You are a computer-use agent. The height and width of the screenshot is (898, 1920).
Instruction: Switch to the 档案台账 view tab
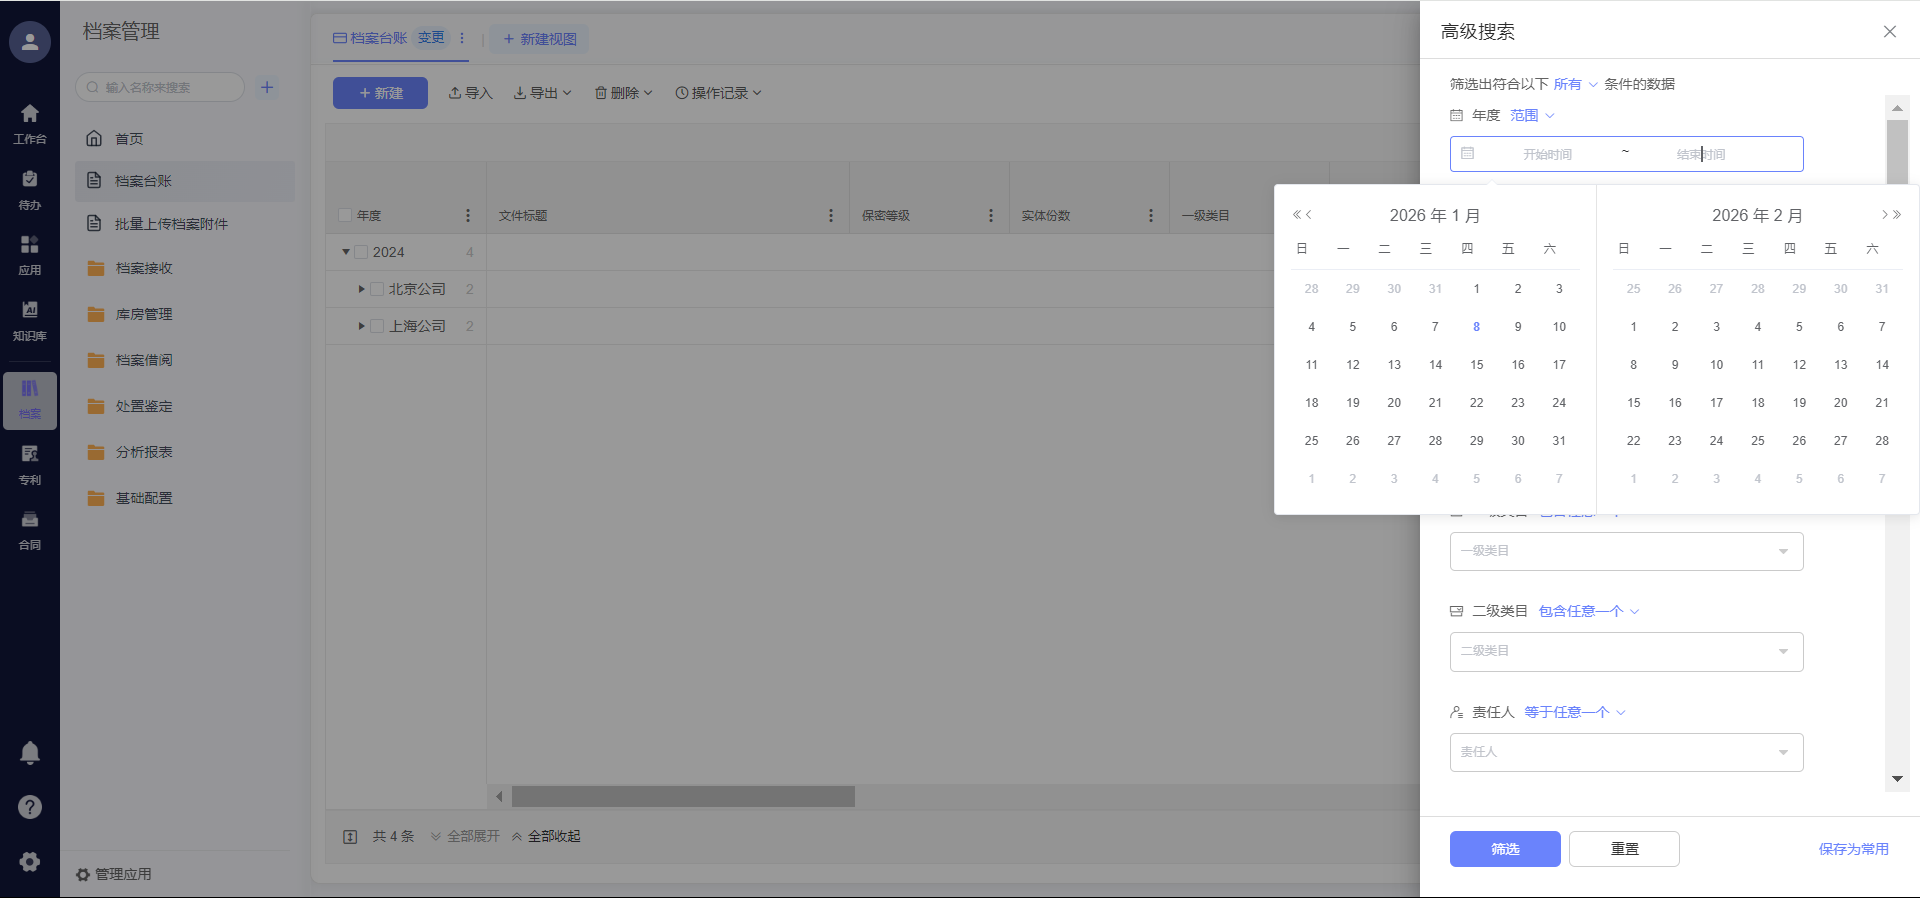pyautogui.click(x=370, y=38)
